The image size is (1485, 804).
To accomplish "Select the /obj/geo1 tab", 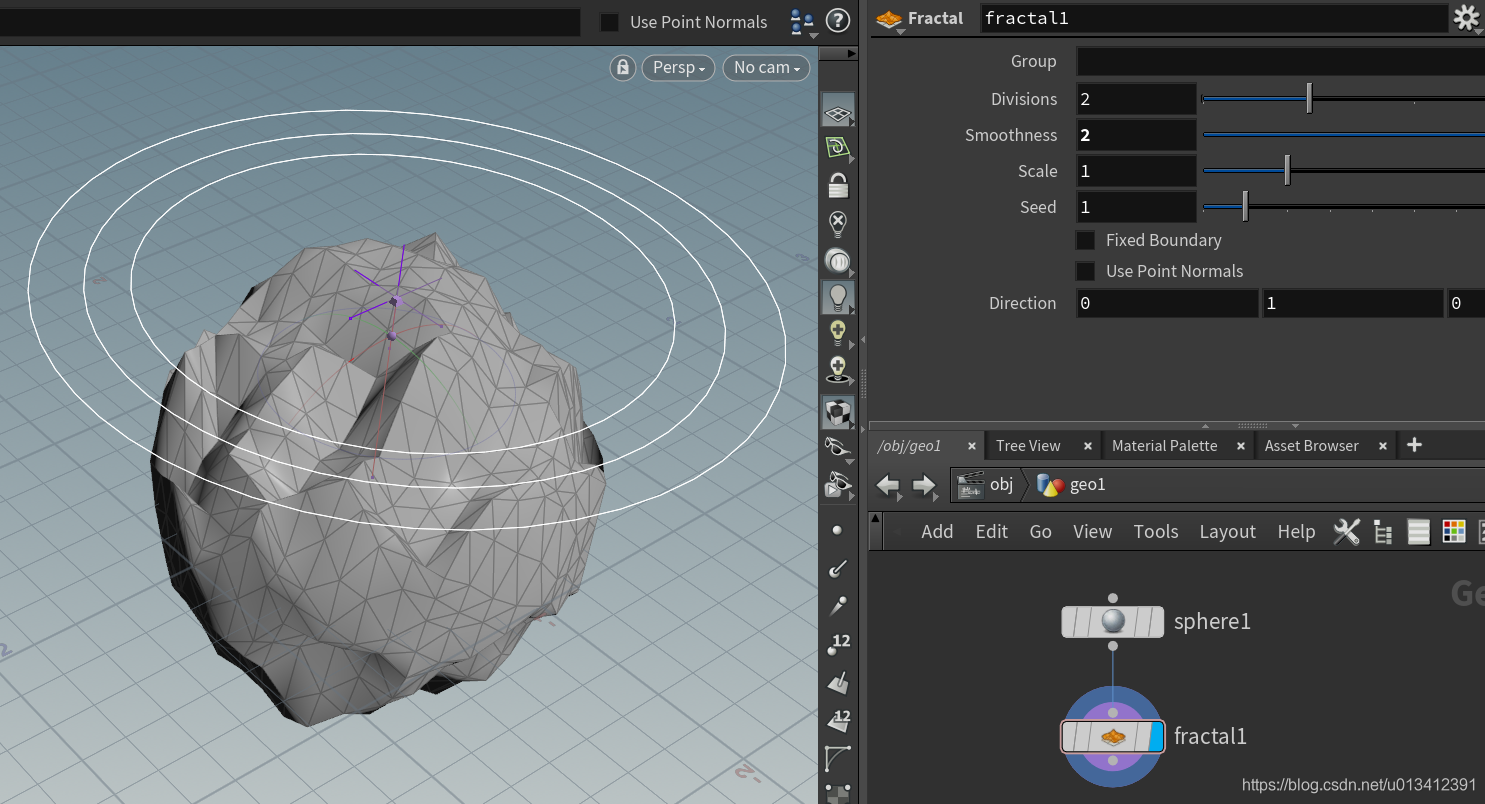I will pyautogui.click(x=909, y=446).
